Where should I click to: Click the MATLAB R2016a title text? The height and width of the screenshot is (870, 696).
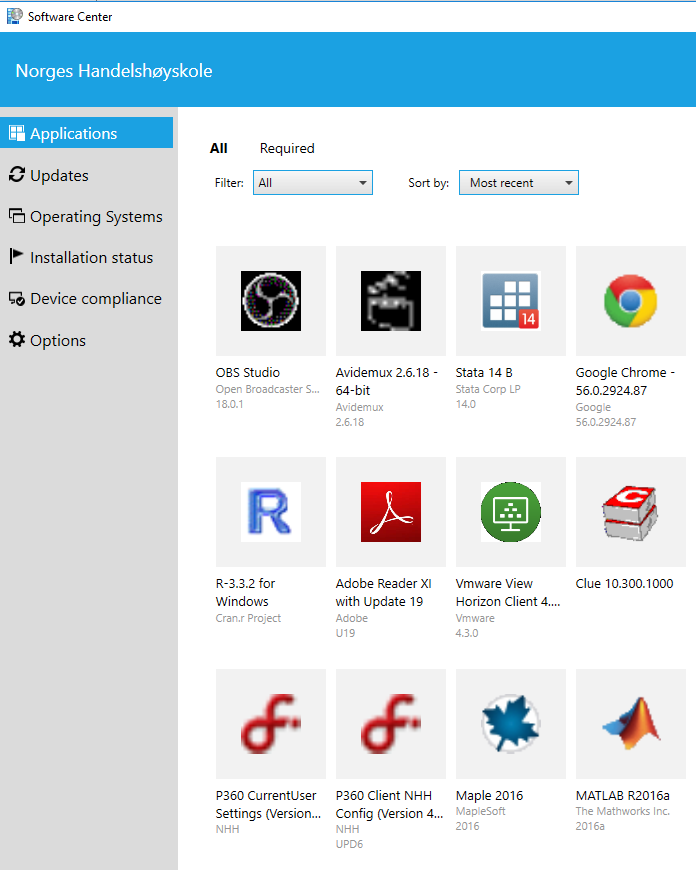tap(623, 796)
